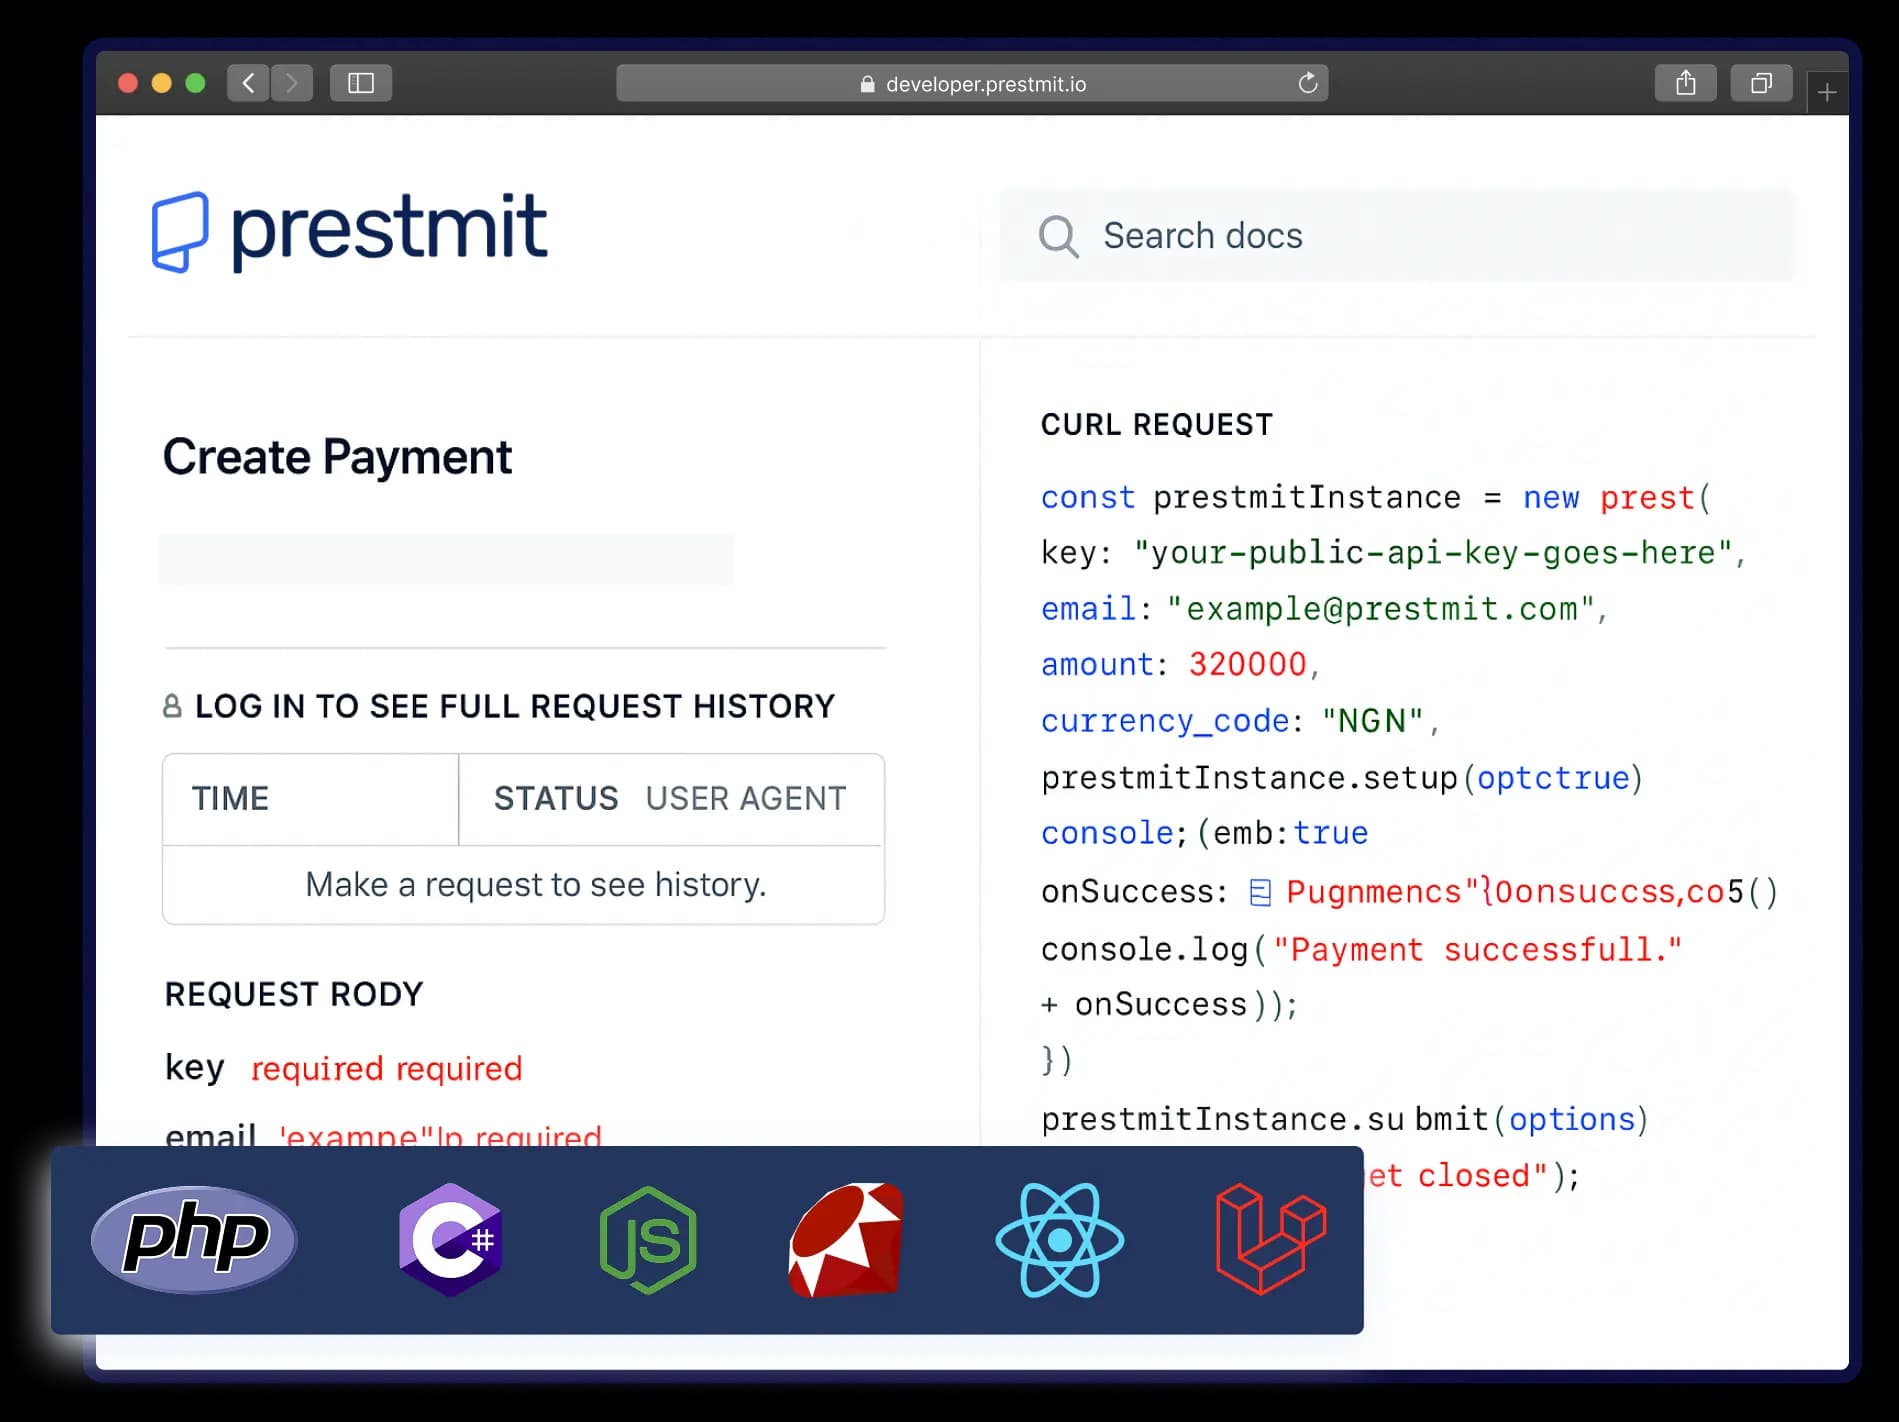The width and height of the screenshot is (1899, 1422).
Task: Click LOG IN TO SEE FULL REQUEST HISTORY
Action: (x=514, y=706)
